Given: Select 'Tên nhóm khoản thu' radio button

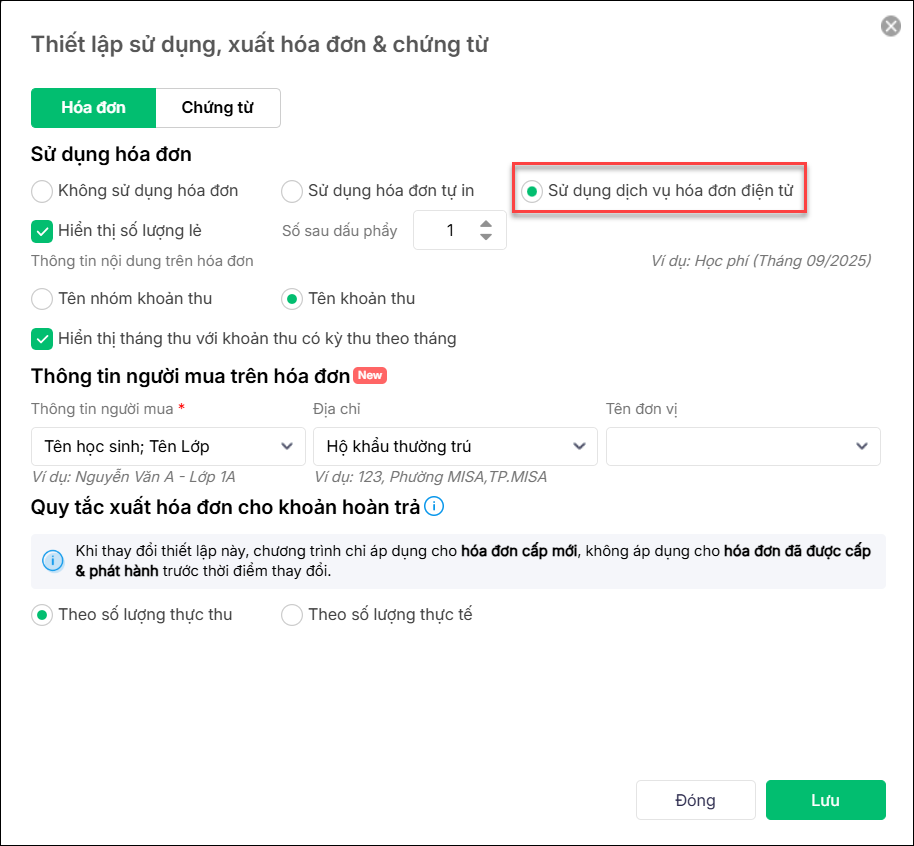Looking at the screenshot, I should pos(42,298).
